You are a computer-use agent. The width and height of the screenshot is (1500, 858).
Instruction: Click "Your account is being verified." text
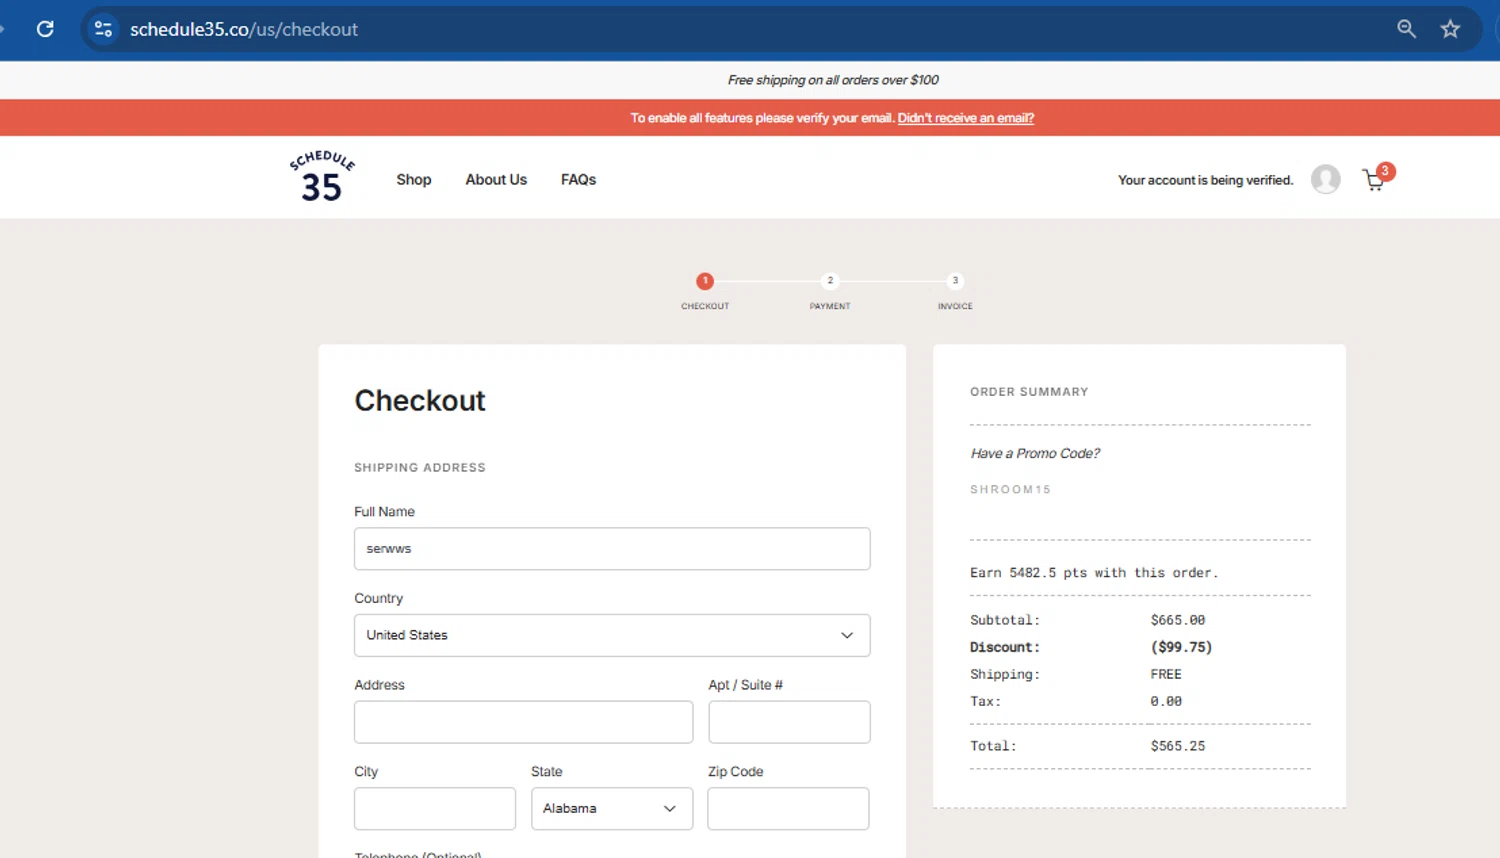pyautogui.click(x=1205, y=180)
